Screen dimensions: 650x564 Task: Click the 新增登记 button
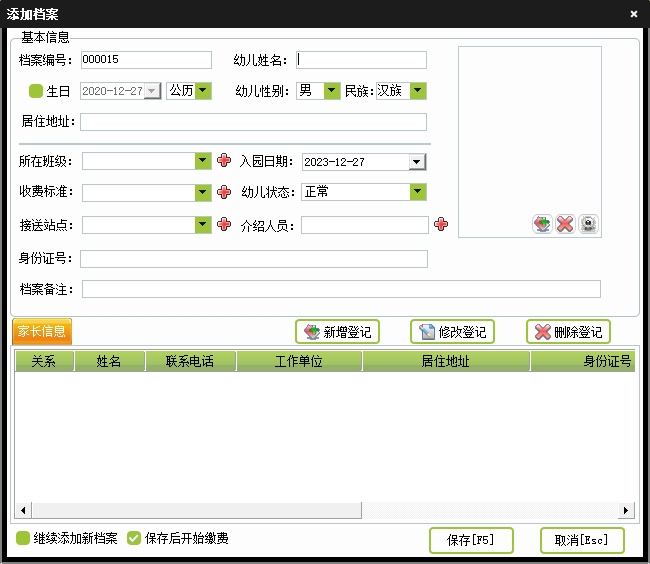click(x=338, y=332)
